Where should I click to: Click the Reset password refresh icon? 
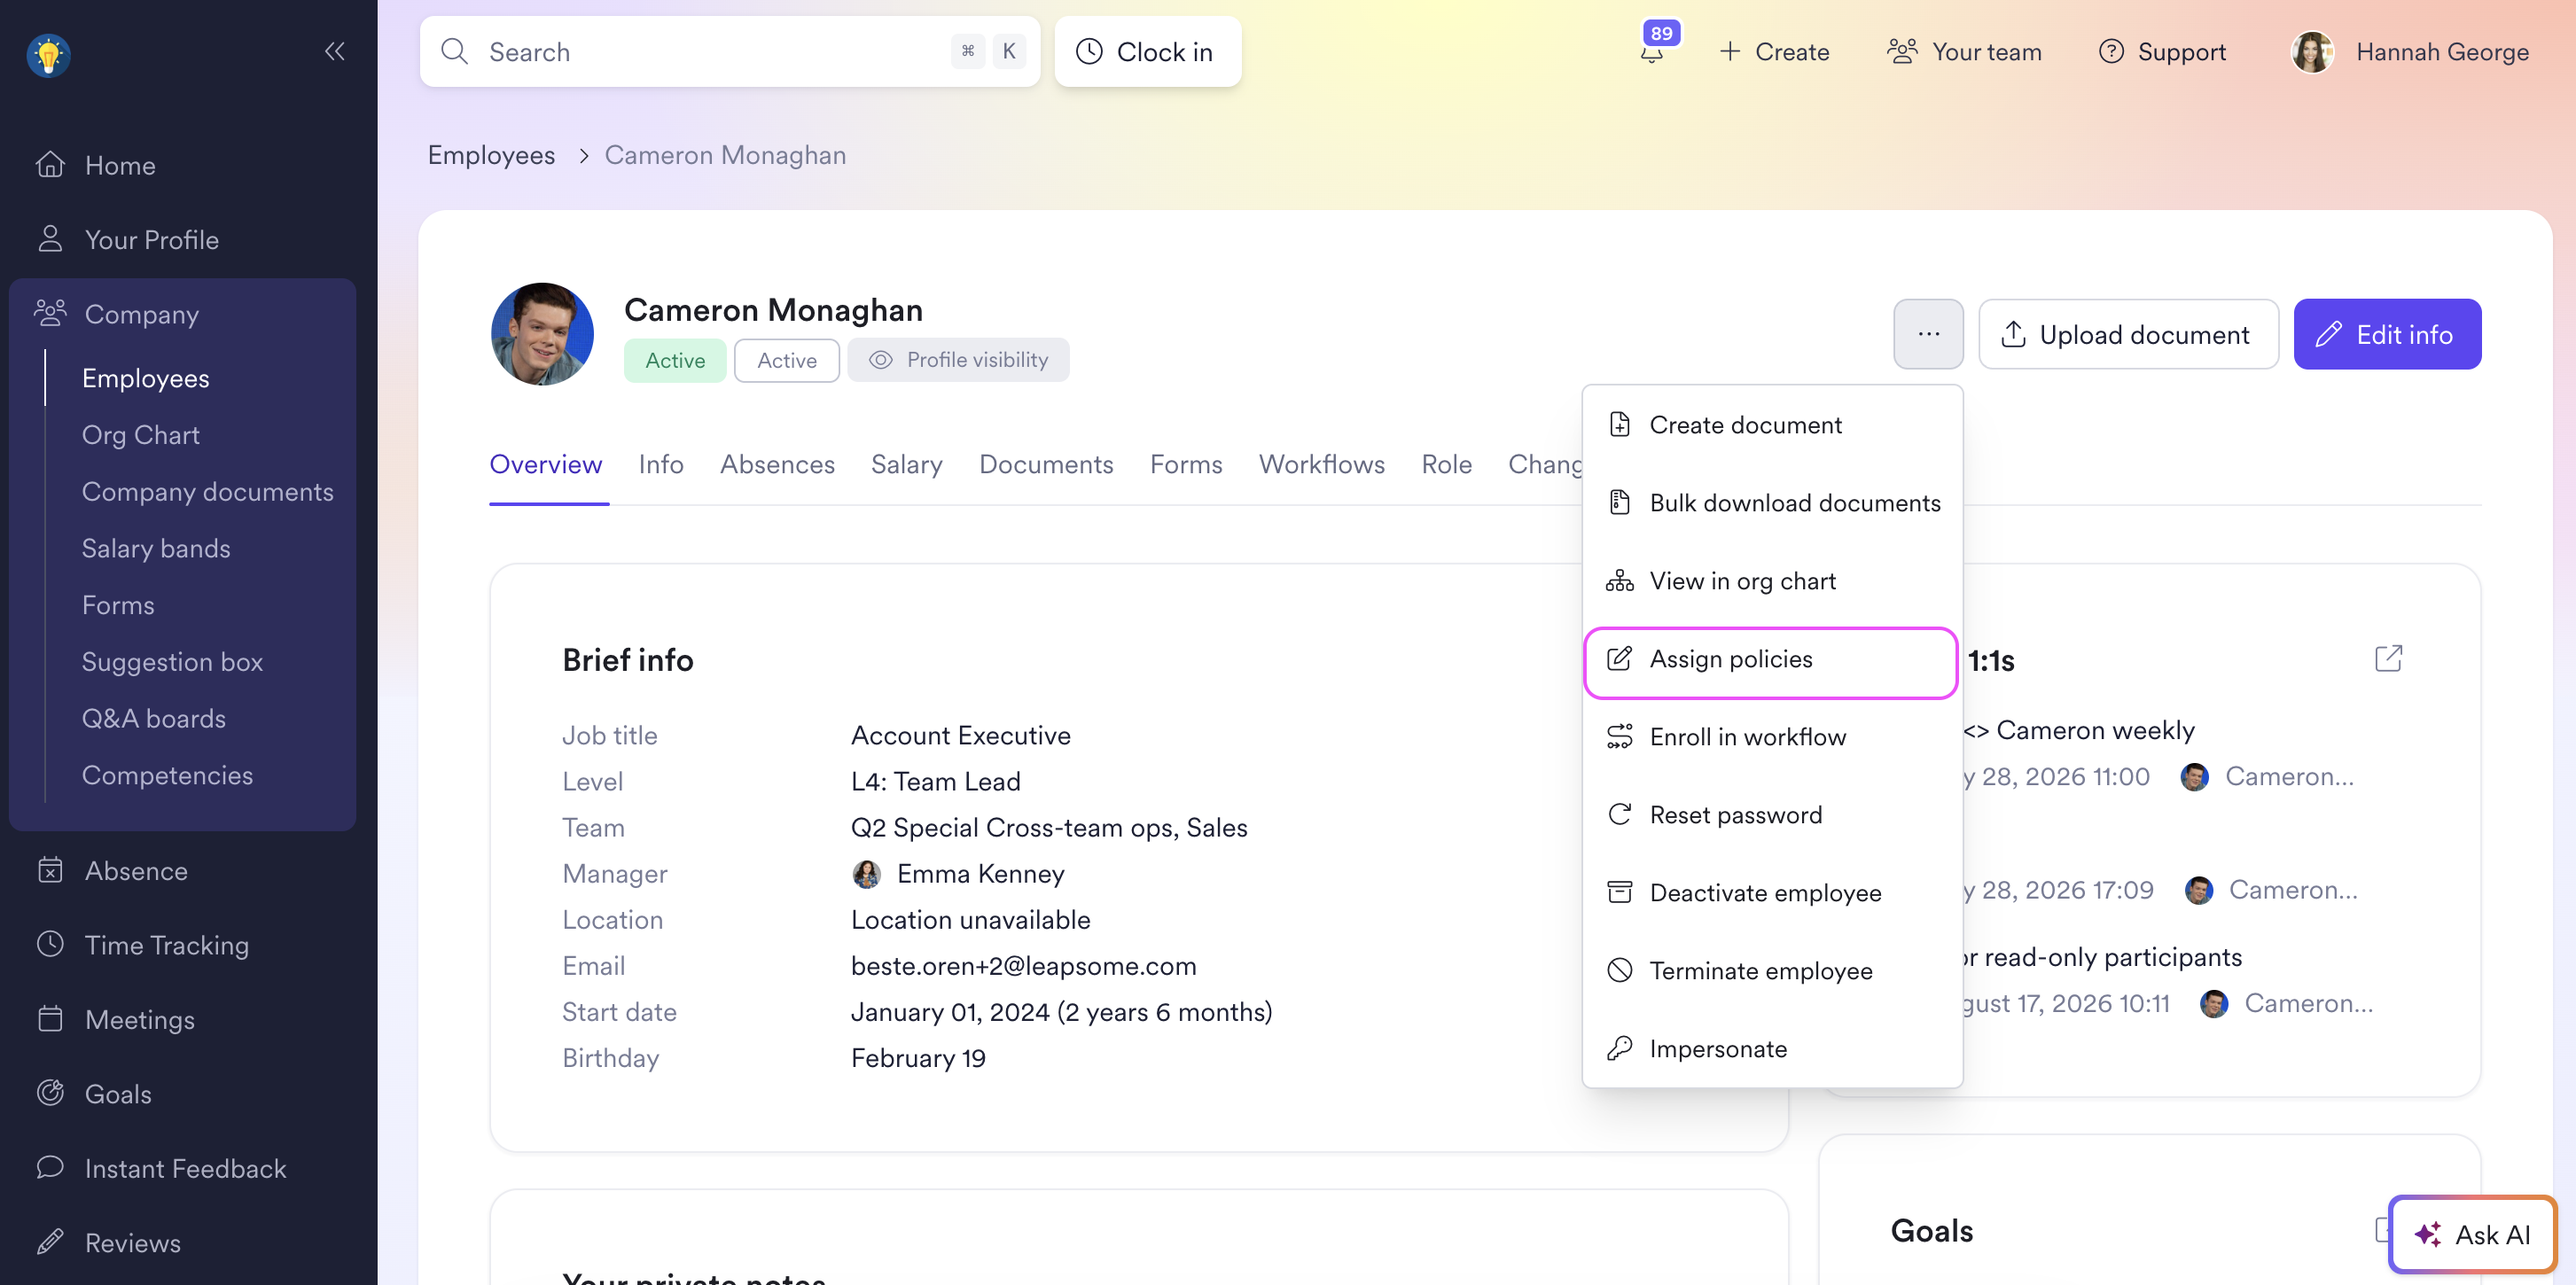coord(1620,814)
